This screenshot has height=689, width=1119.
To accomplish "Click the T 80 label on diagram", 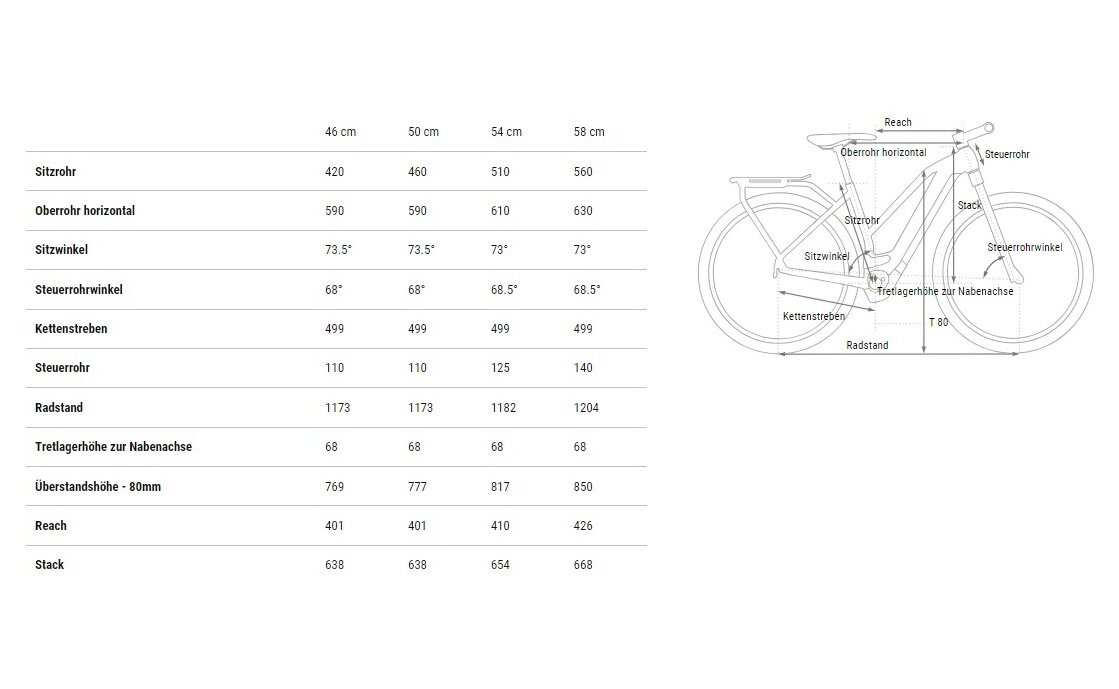I will pyautogui.click(x=938, y=322).
